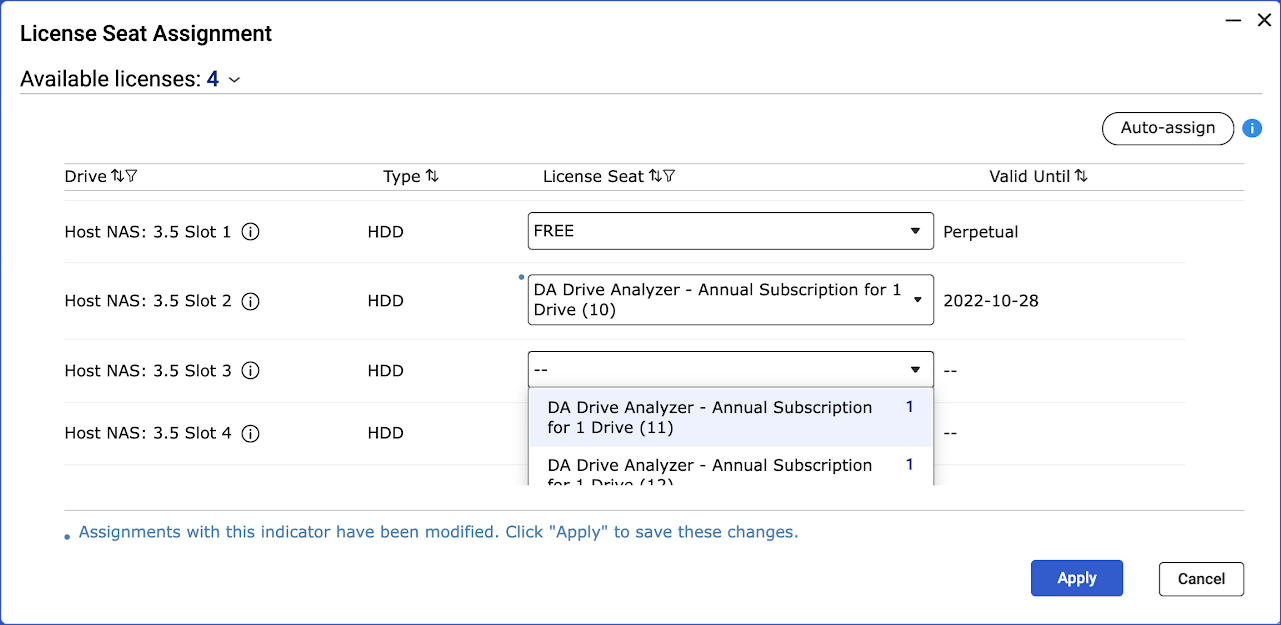Filter the Drive column
The height and width of the screenshot is (625, 1281).
tap(132, 176)
